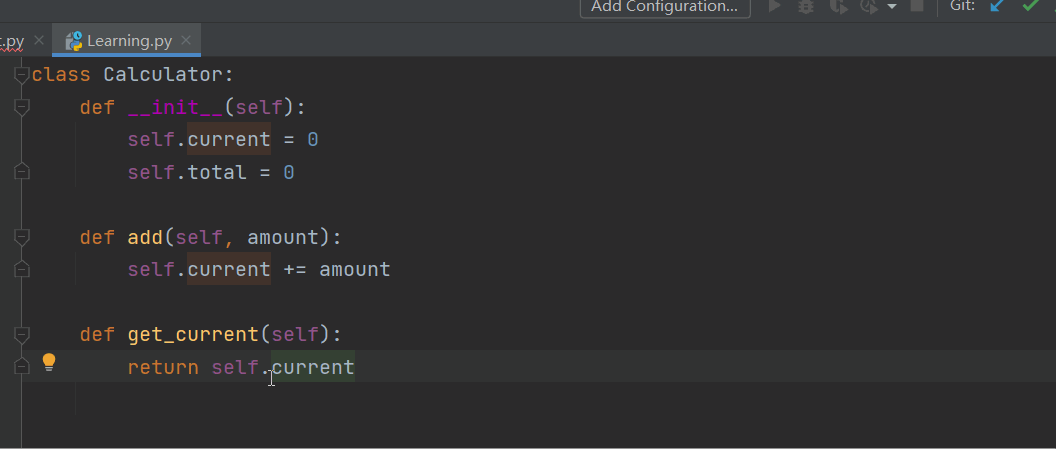The height and width of the screenshot is (449, 1056).
Task: Open the Add Configuration dialog
Action: tap(665, 7)
